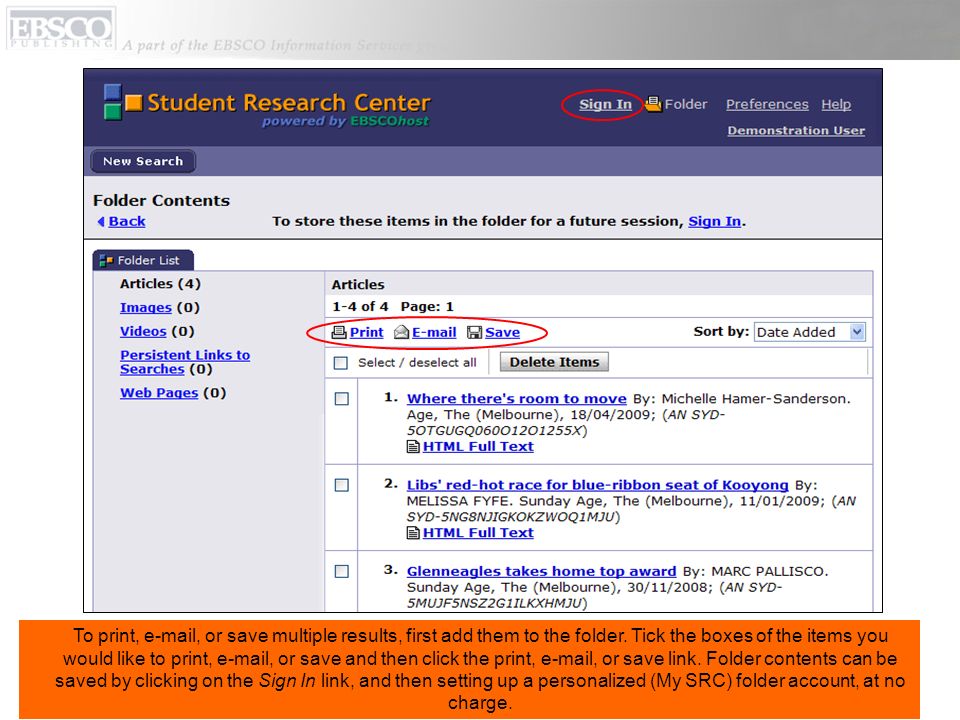Click the New Search button
Image resolution: width=960 pixels, height=720 pixels.
coord(143,161)
